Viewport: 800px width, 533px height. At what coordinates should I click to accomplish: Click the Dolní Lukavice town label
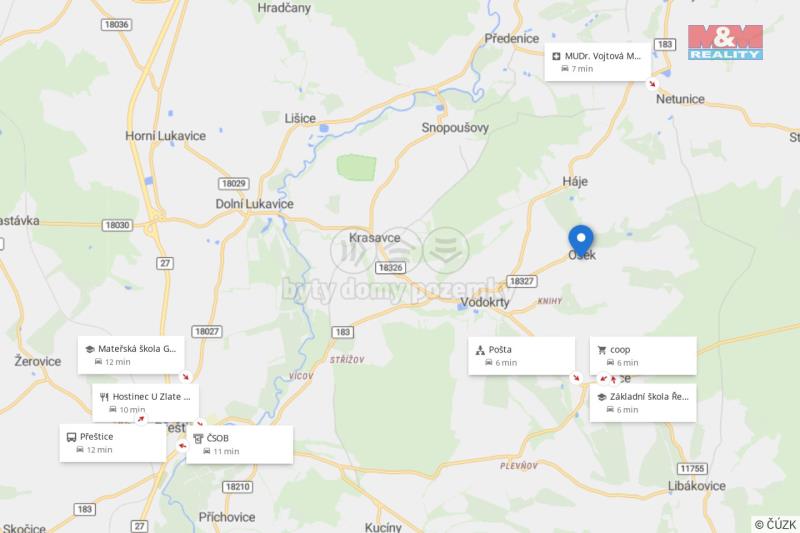click(x=255, y=204)
